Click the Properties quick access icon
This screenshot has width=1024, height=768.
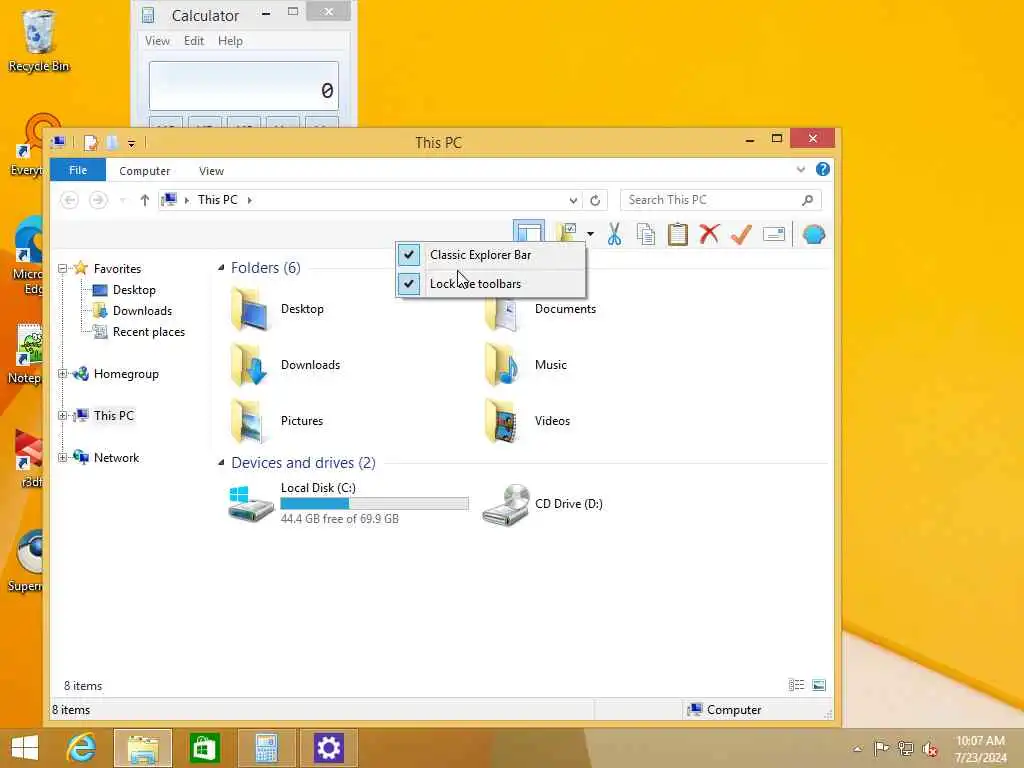click(x=91, y=142)
